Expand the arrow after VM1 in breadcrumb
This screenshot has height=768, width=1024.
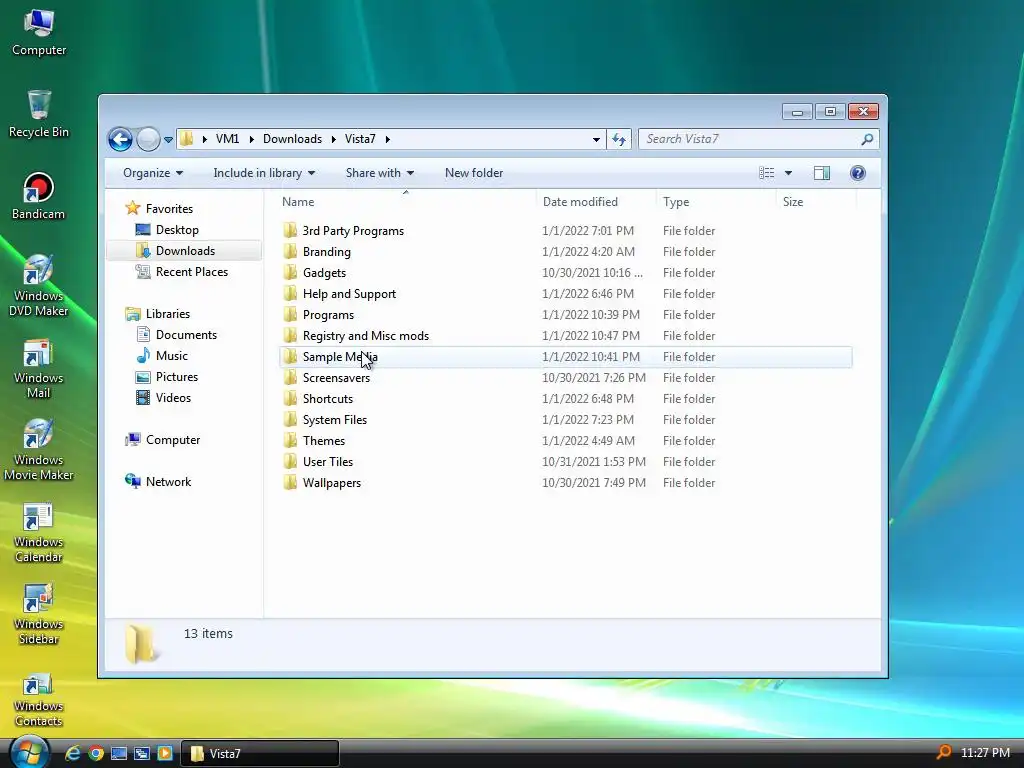point(251,139)
